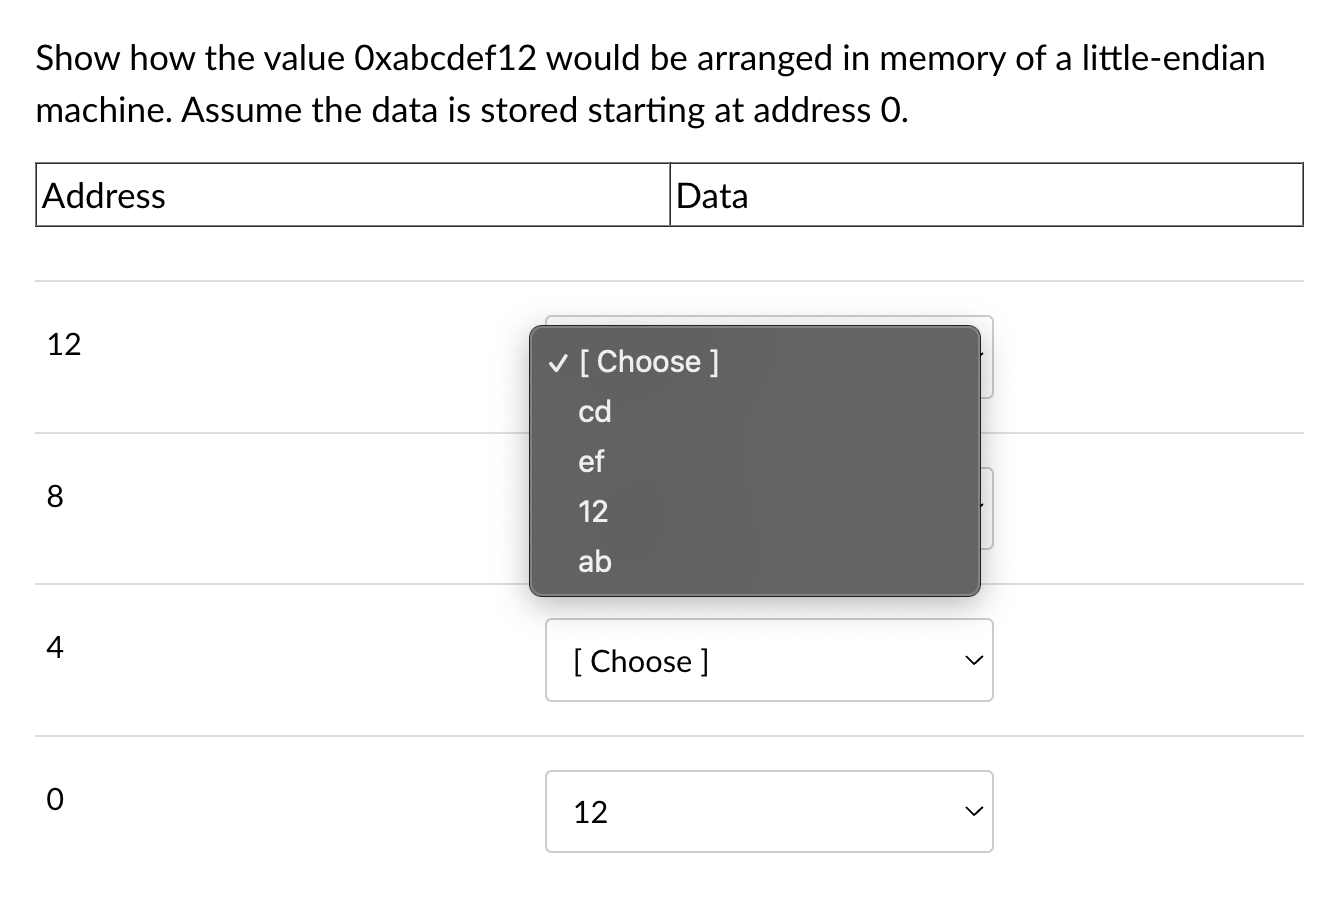Click the "Data" table header cell
Image resolution: width=1336 pixels, height=900 pixels.
click(711, 195)
